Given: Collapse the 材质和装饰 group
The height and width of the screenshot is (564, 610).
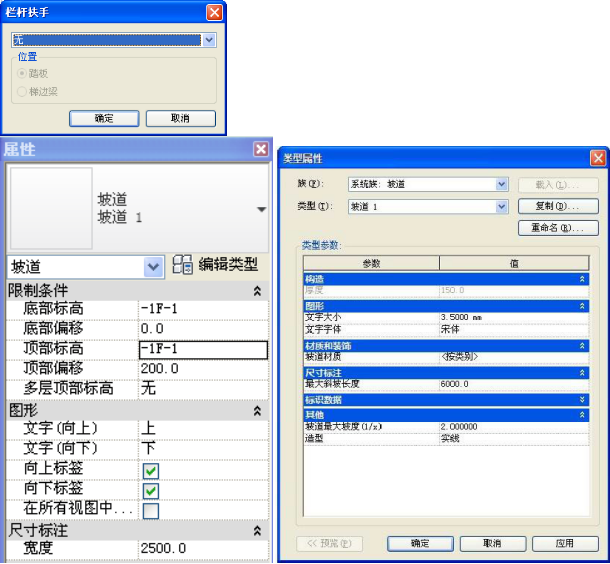Looking at the screenshot, I should pos(582,346).
